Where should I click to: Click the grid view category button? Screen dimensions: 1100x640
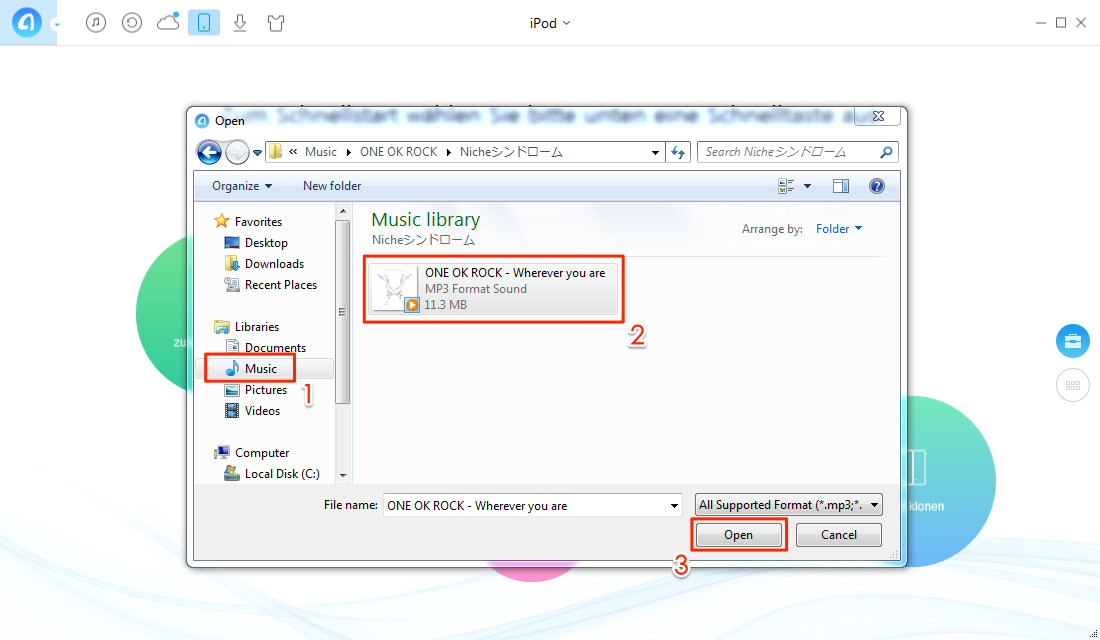click(1073, 385)
